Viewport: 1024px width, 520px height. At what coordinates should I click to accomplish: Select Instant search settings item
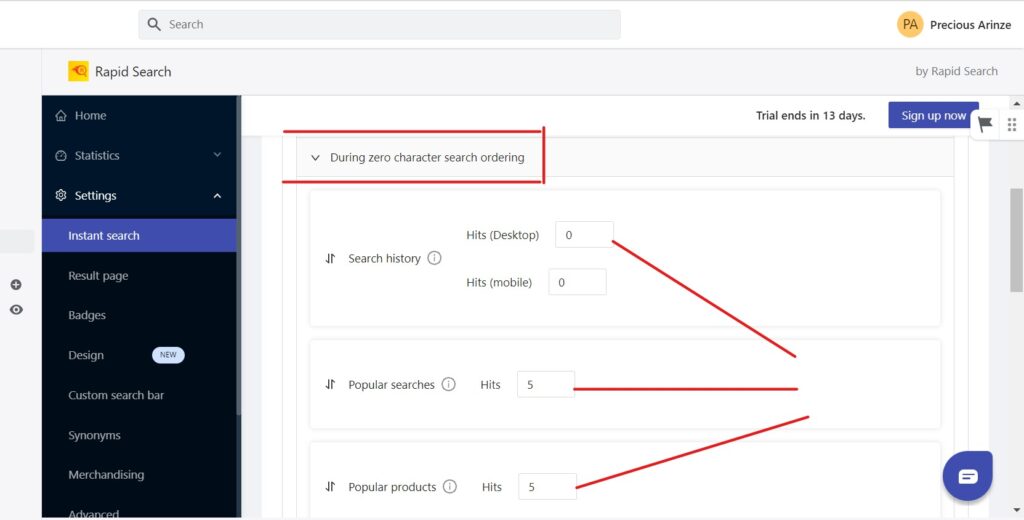(139, 236)
